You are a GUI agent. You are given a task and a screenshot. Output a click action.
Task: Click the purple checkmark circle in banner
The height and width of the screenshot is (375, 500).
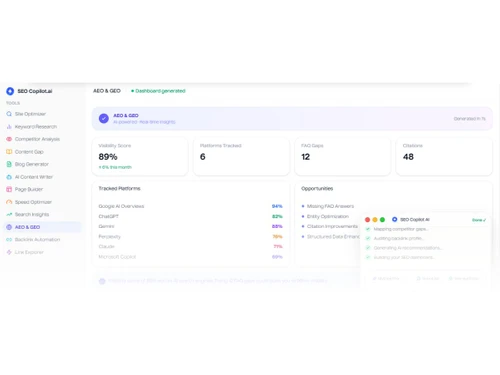(104, 118)
